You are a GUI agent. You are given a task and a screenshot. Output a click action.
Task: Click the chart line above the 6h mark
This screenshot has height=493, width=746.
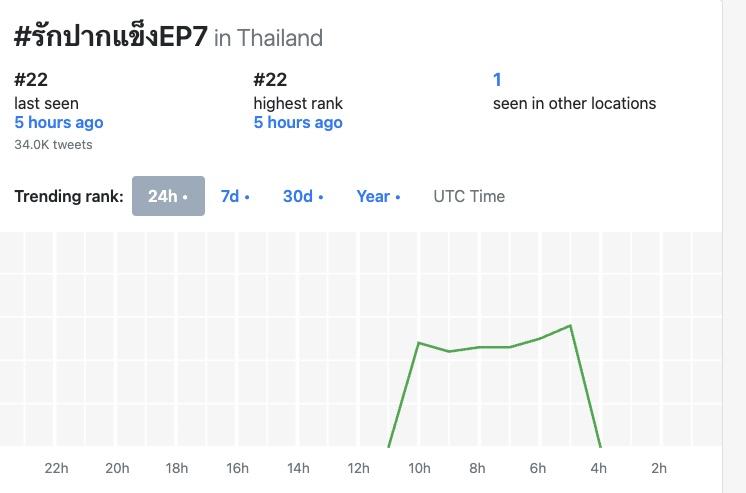[x=539, y=338]
